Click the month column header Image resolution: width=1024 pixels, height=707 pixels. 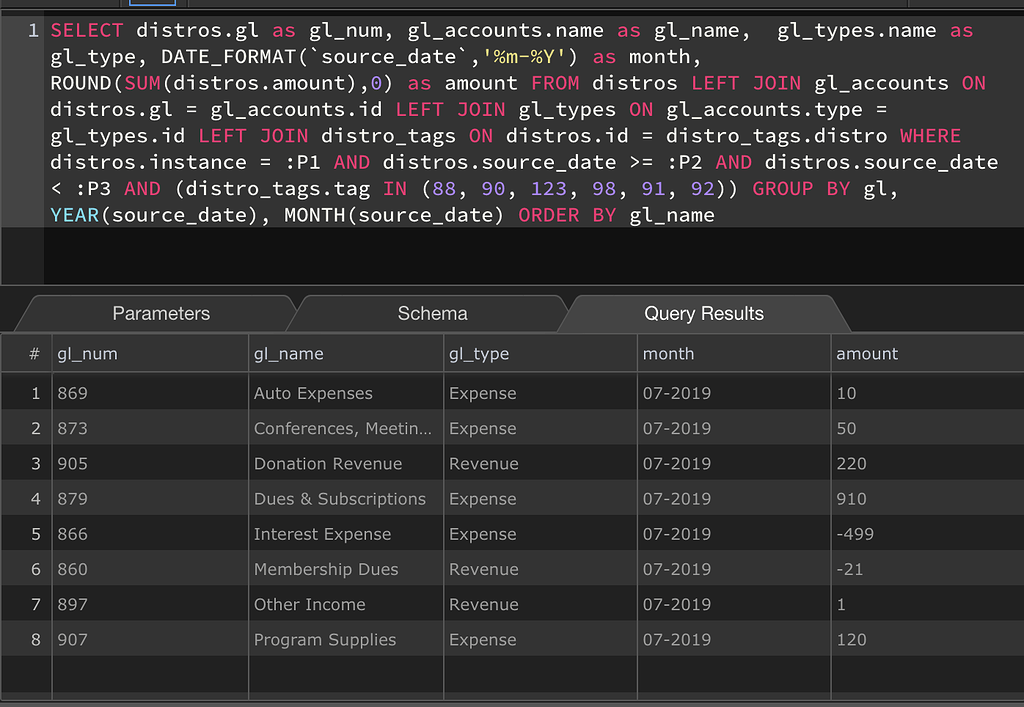click(x=668, y=353)
